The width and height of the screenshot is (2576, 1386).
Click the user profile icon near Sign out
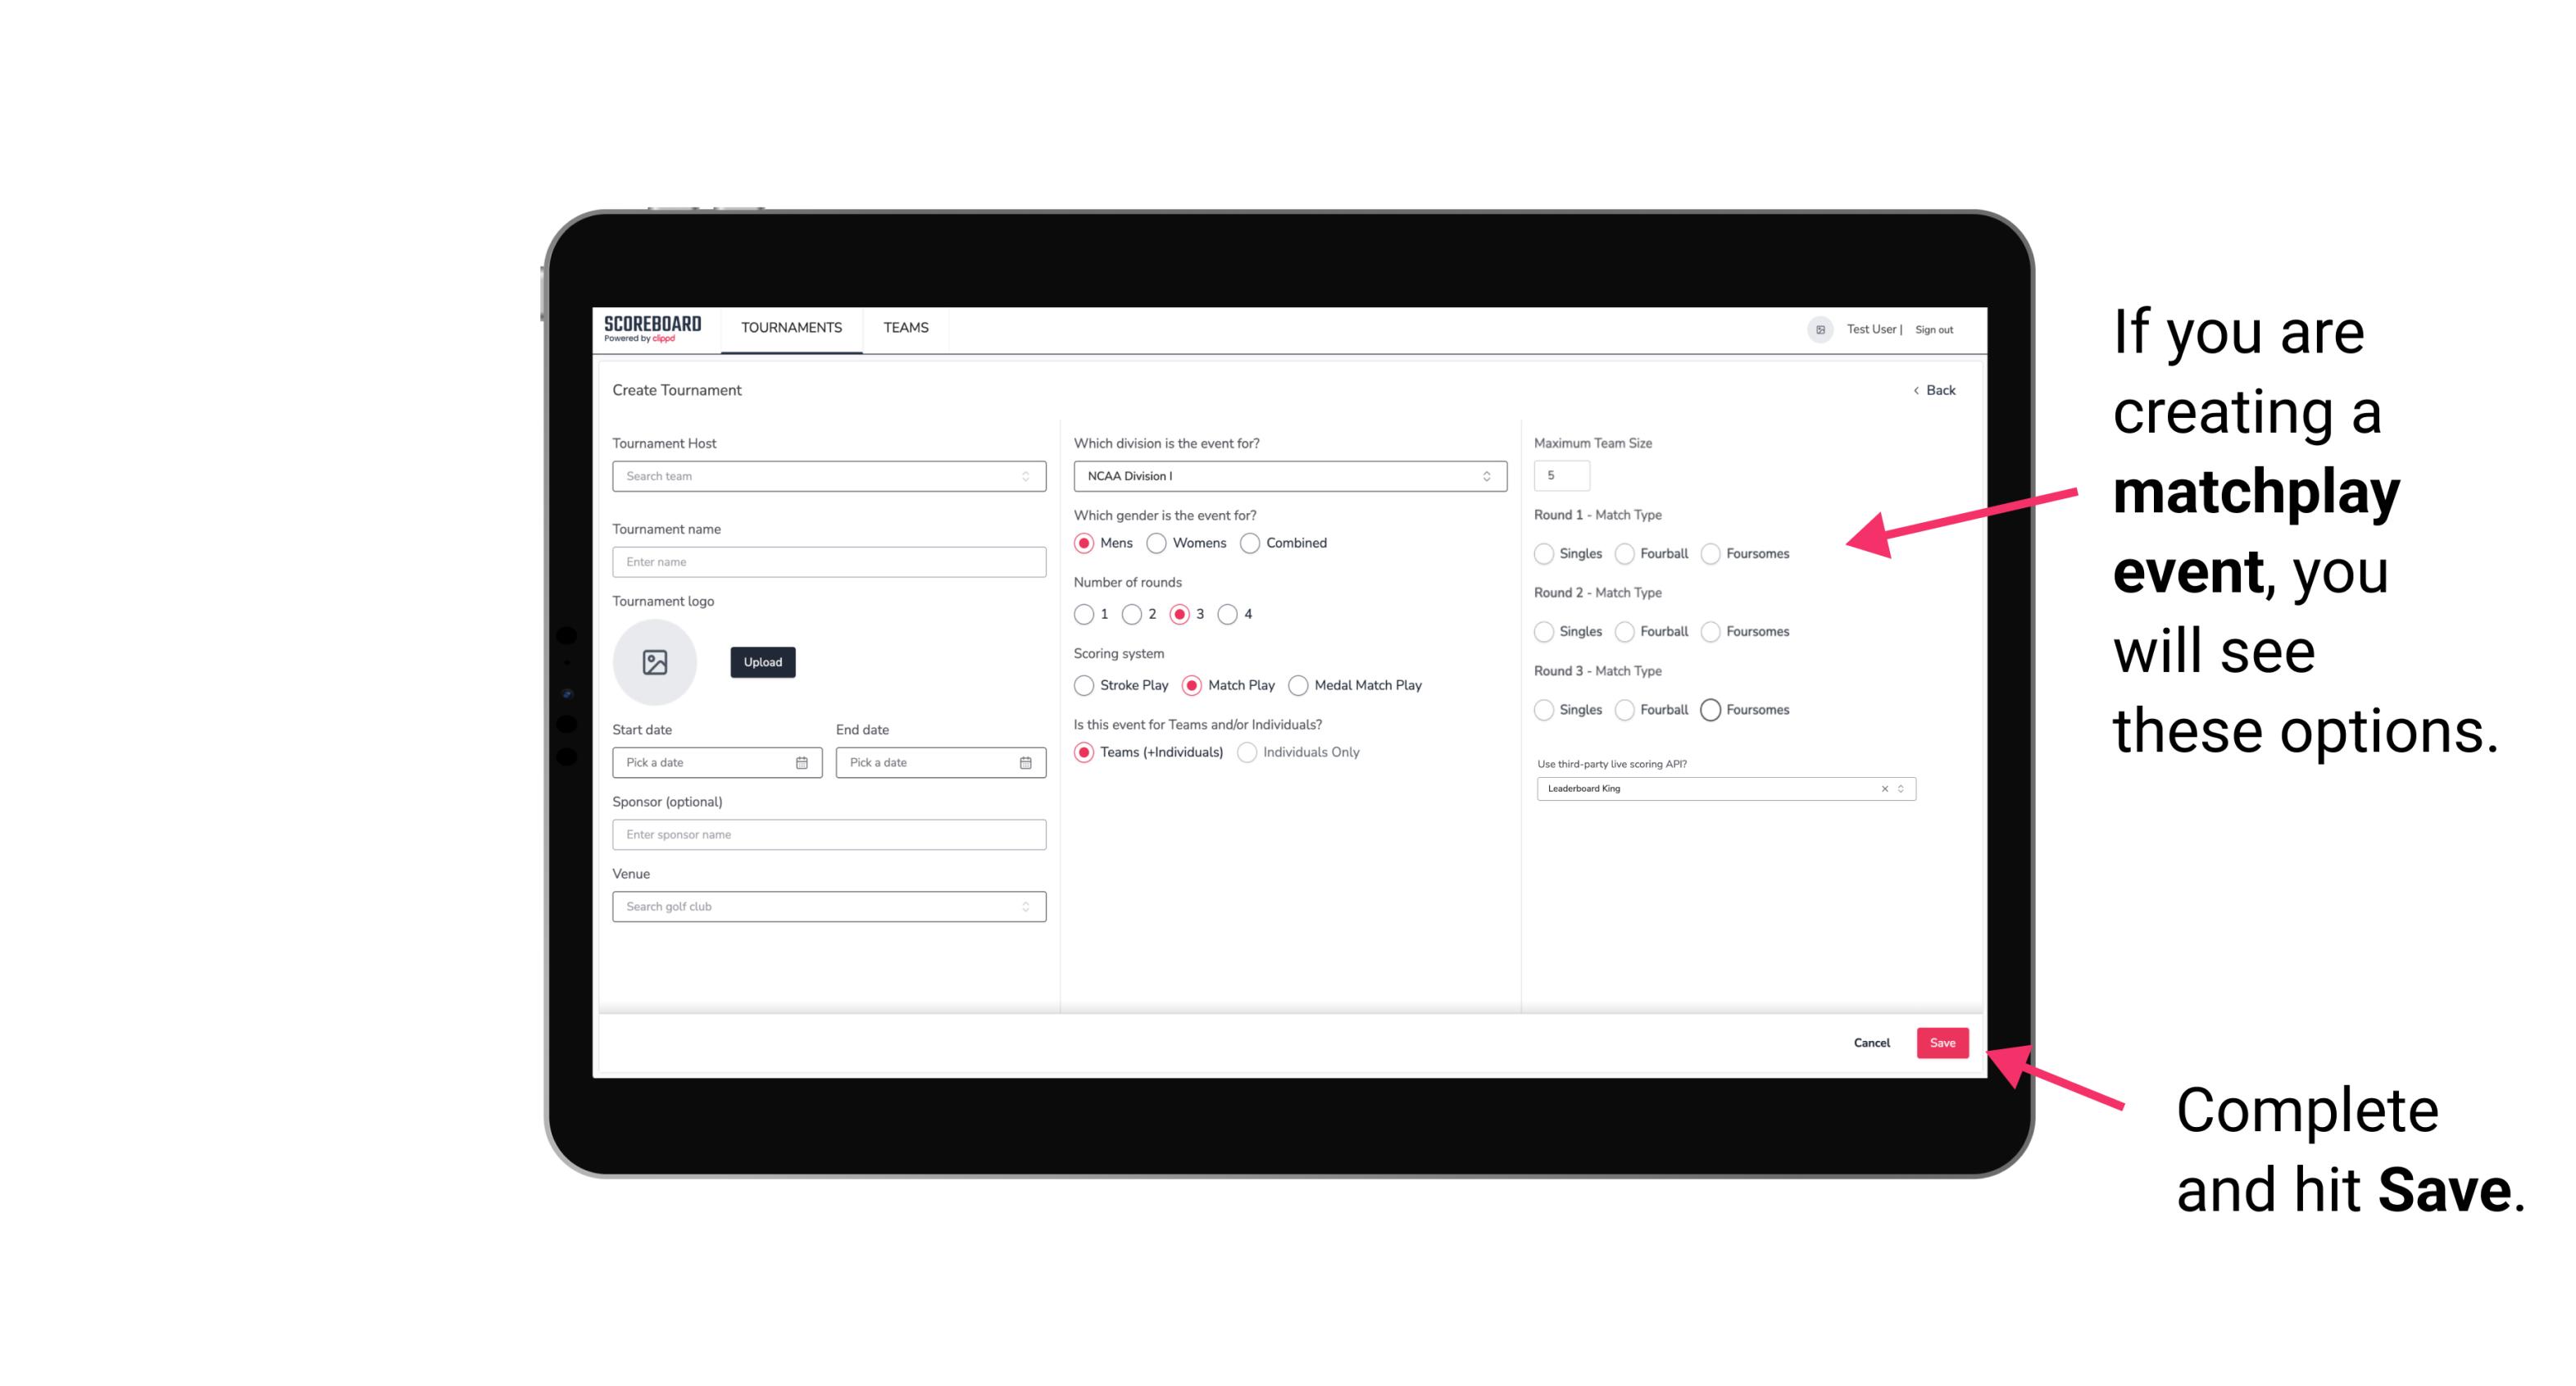pos(1815,328)
